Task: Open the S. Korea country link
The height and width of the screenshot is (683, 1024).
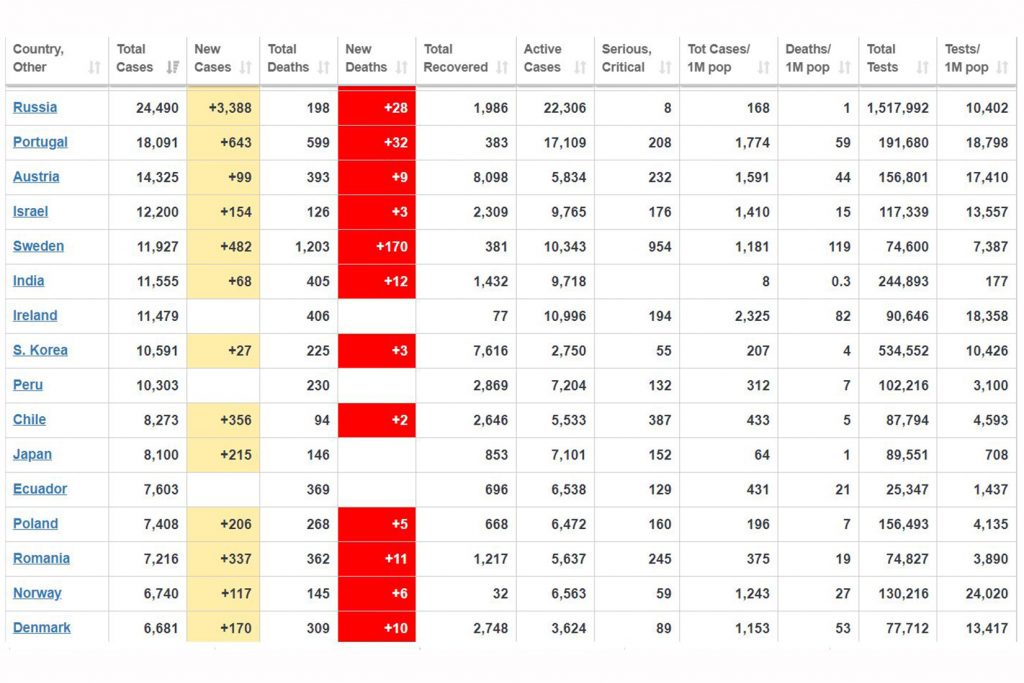Action: click(40, 350)
